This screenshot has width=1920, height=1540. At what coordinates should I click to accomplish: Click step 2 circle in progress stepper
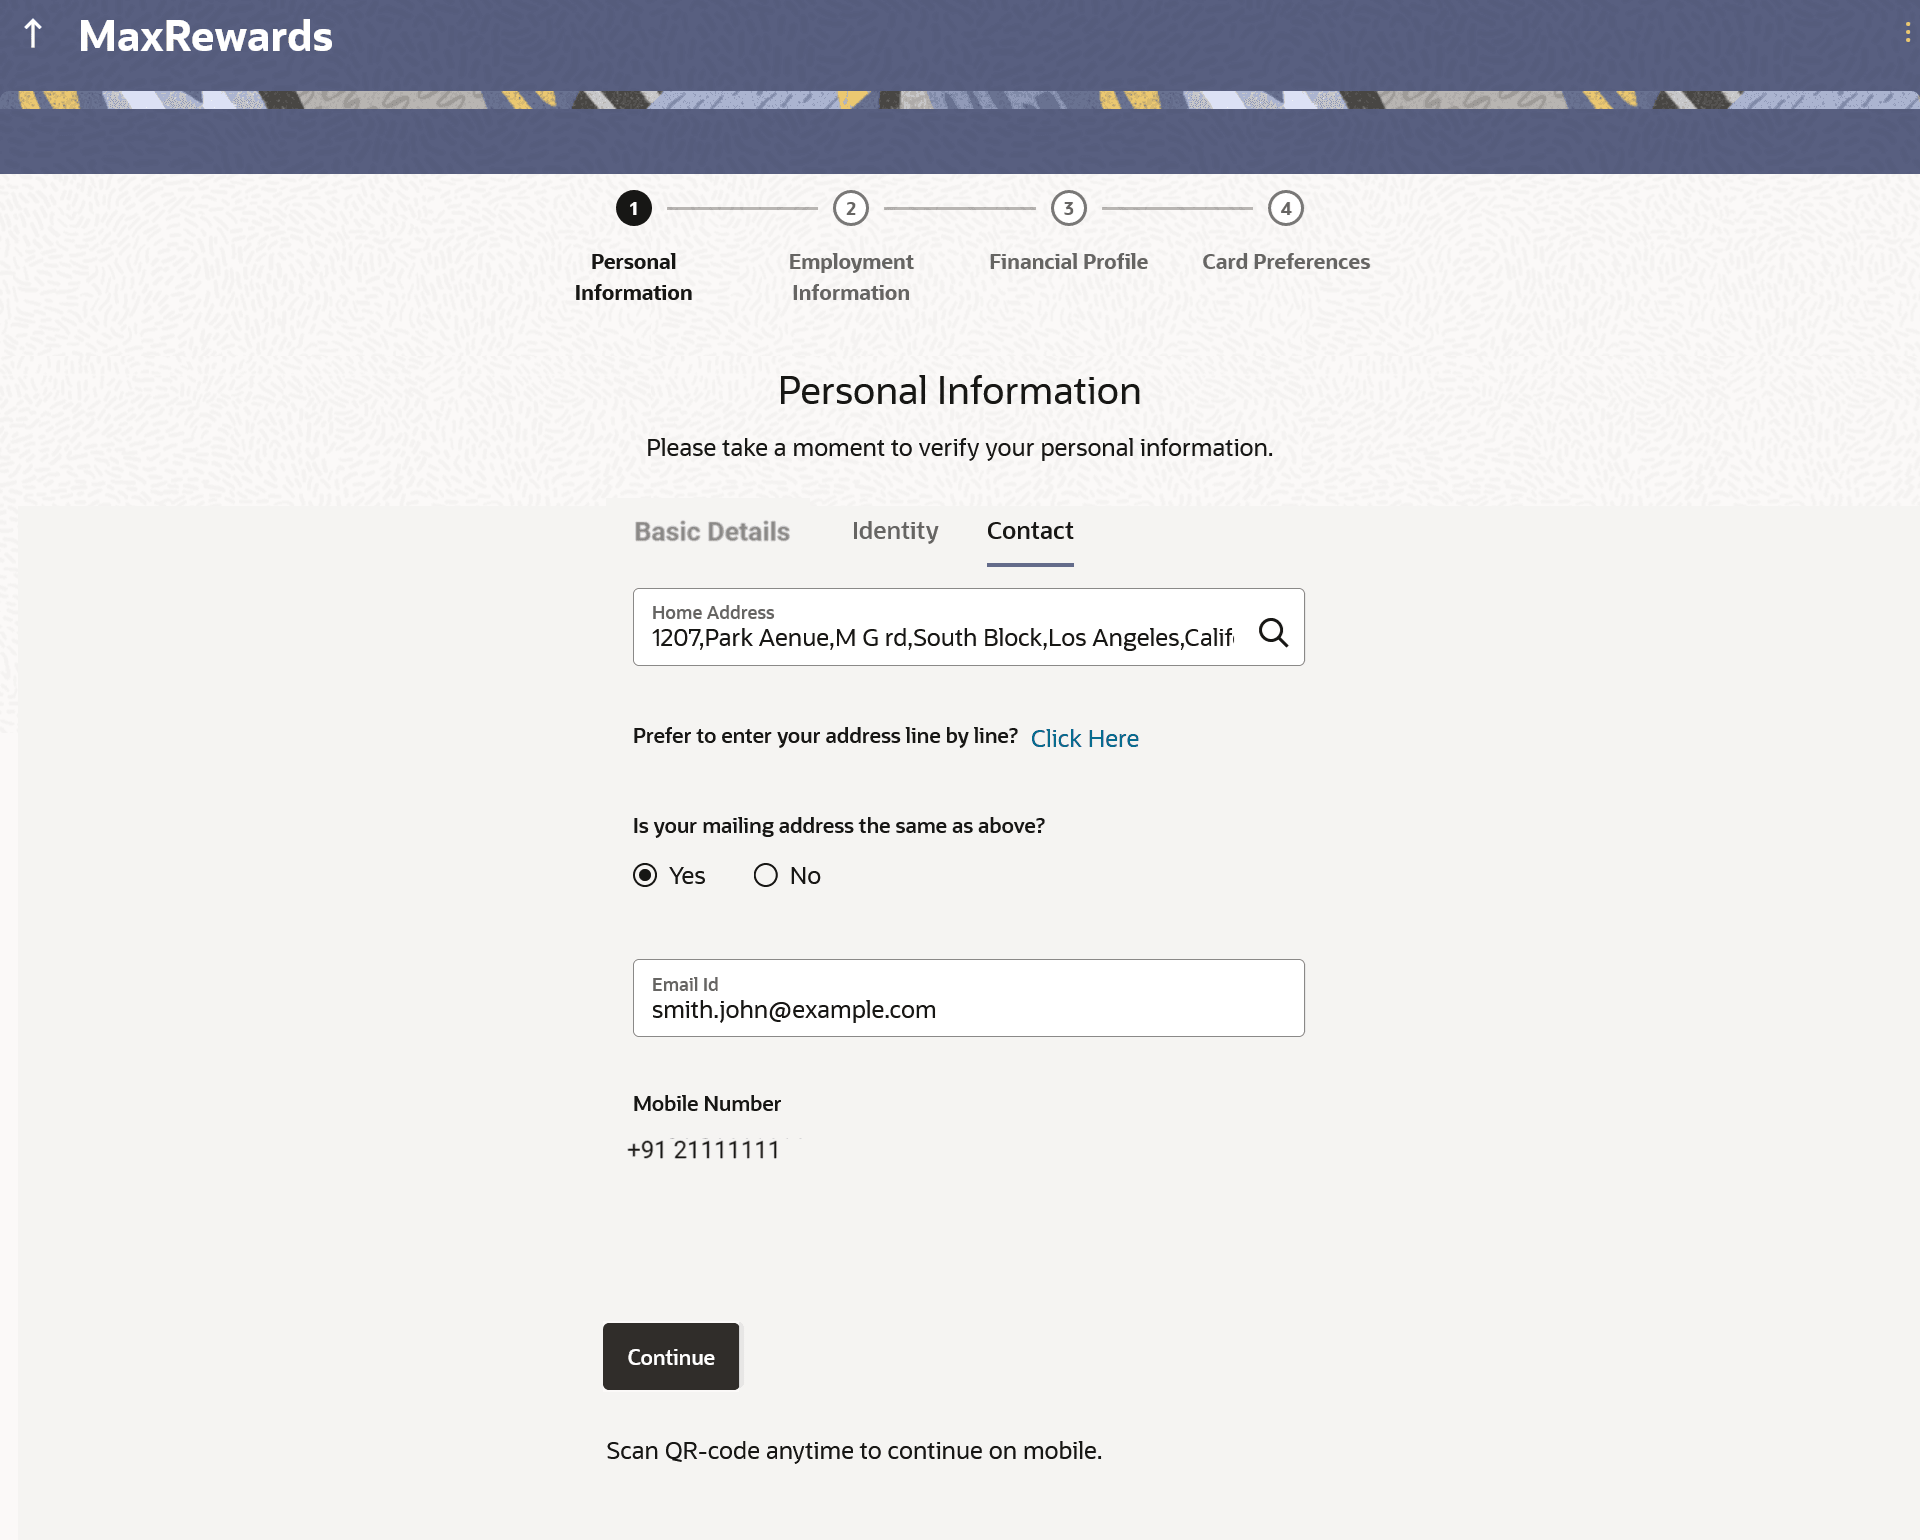[851, 208]
